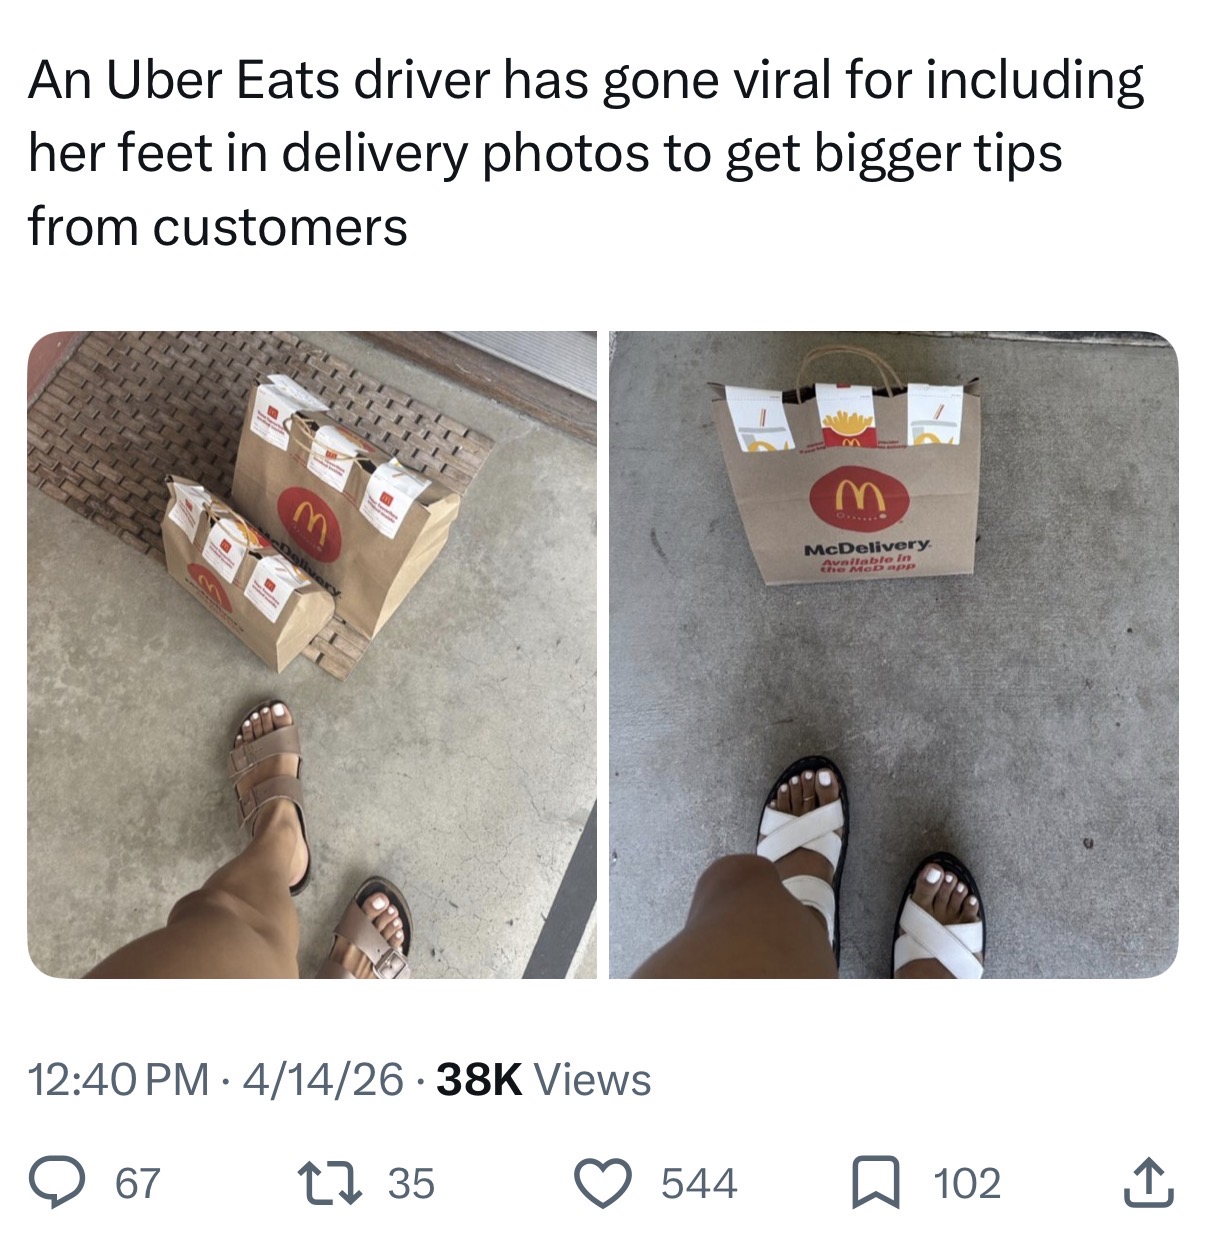The image size is (1206, 1256).
Task: Click the tweet text about Uber Eats driver
Action: pyautogui.click(x=586, y=153)
